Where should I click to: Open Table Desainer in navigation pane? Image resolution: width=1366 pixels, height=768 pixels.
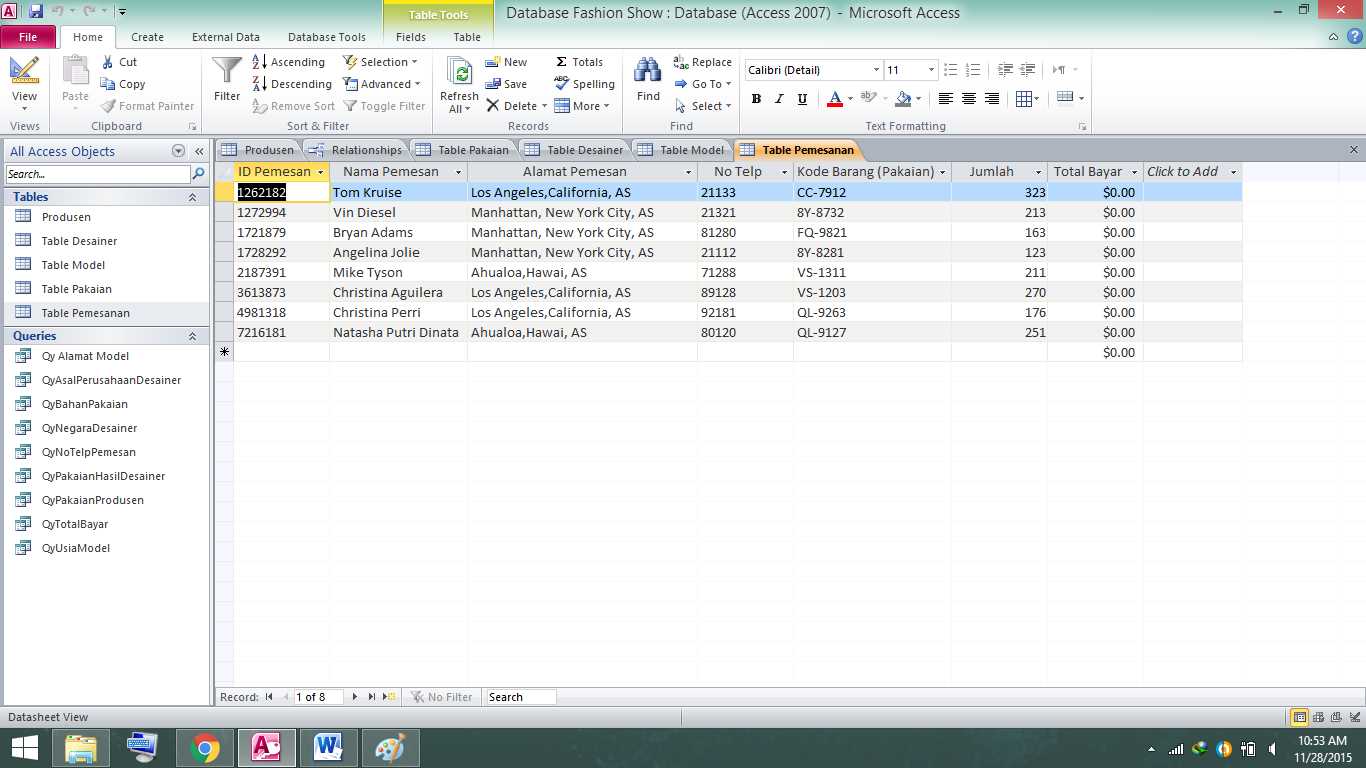79,241
